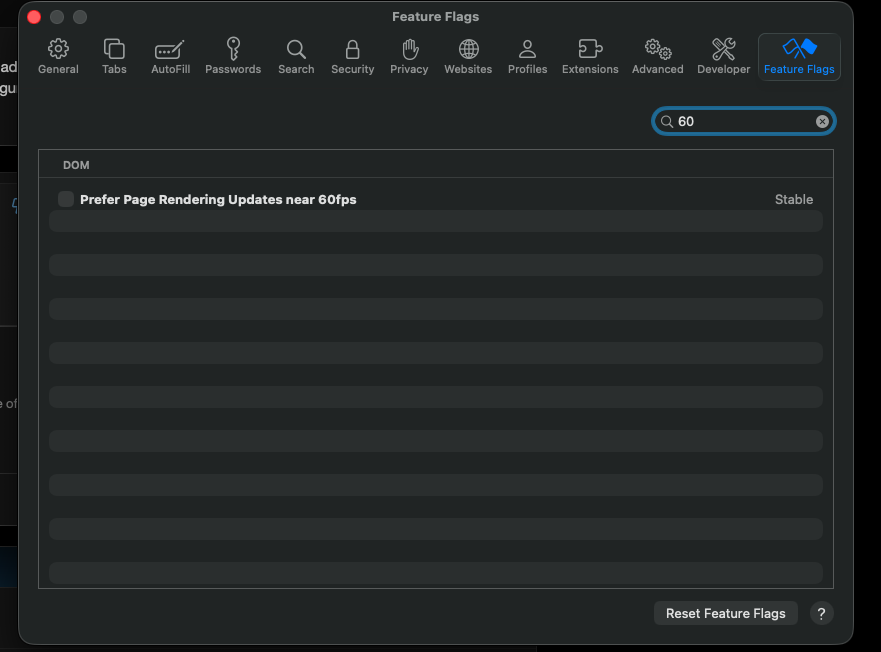Open the Passwords settings pane
The height and width of the screenshot is (652, 881).
[233, 57]
